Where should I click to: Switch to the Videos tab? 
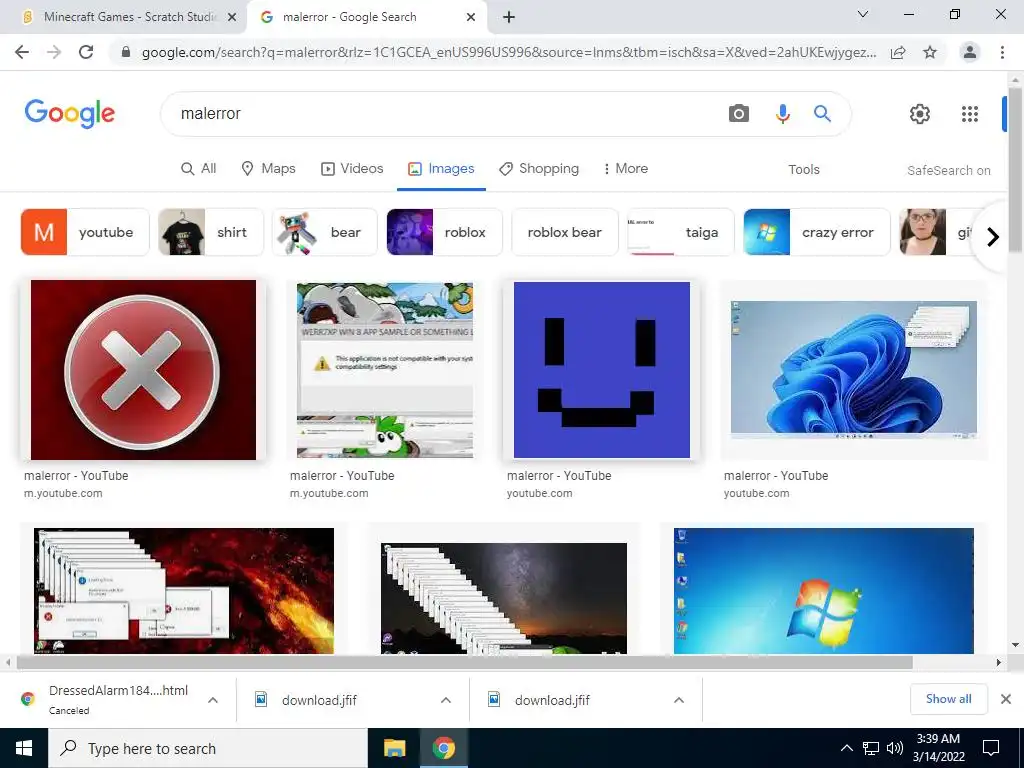[x=352, y=168]
